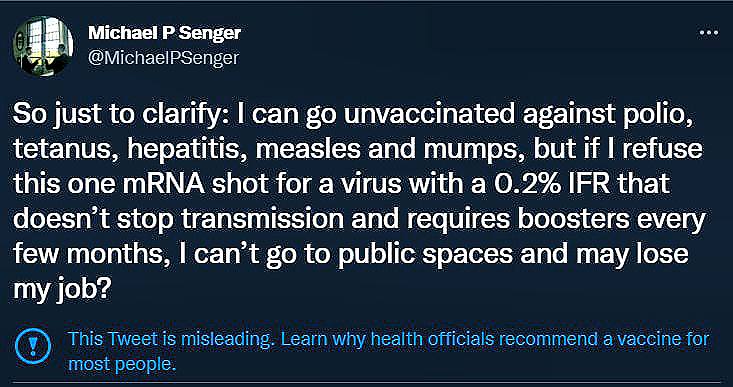Screen dimensions: 733x387
Task: Click the 'my job?' ending text
Action: [x=61, y=290]
